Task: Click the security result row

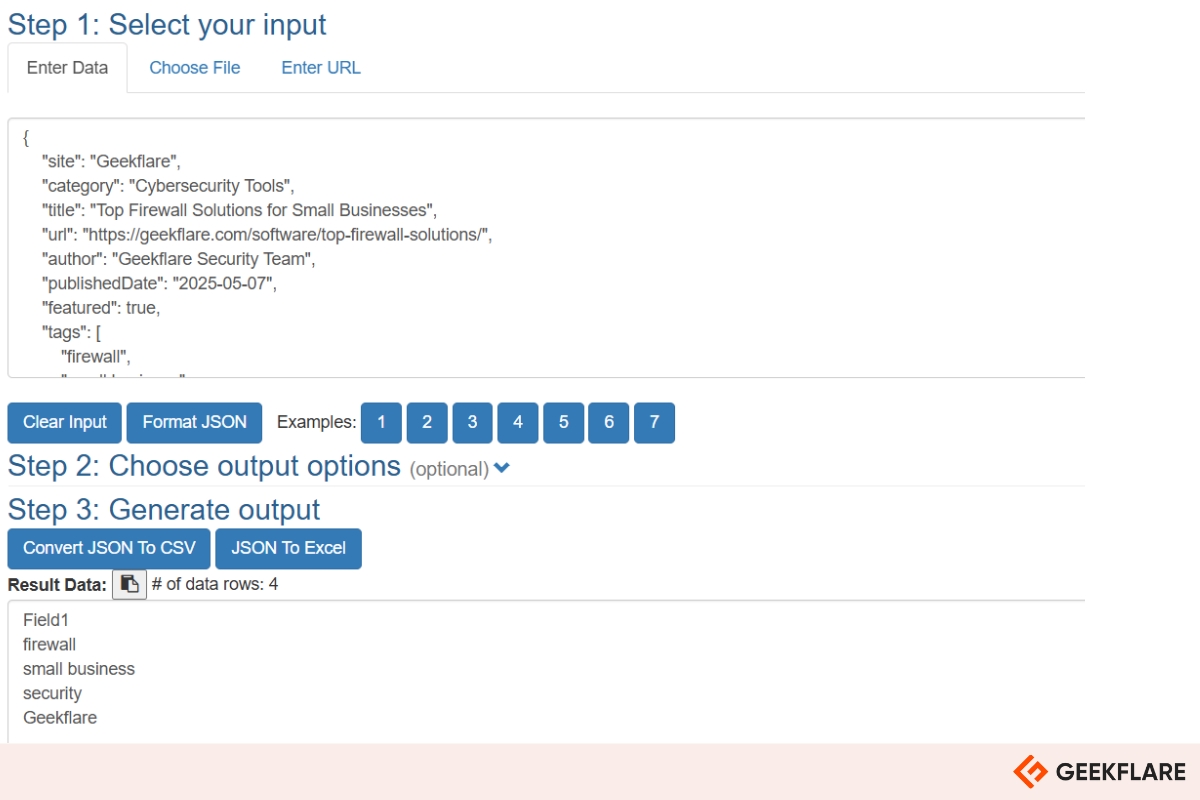Action: (x=52, y=694)
